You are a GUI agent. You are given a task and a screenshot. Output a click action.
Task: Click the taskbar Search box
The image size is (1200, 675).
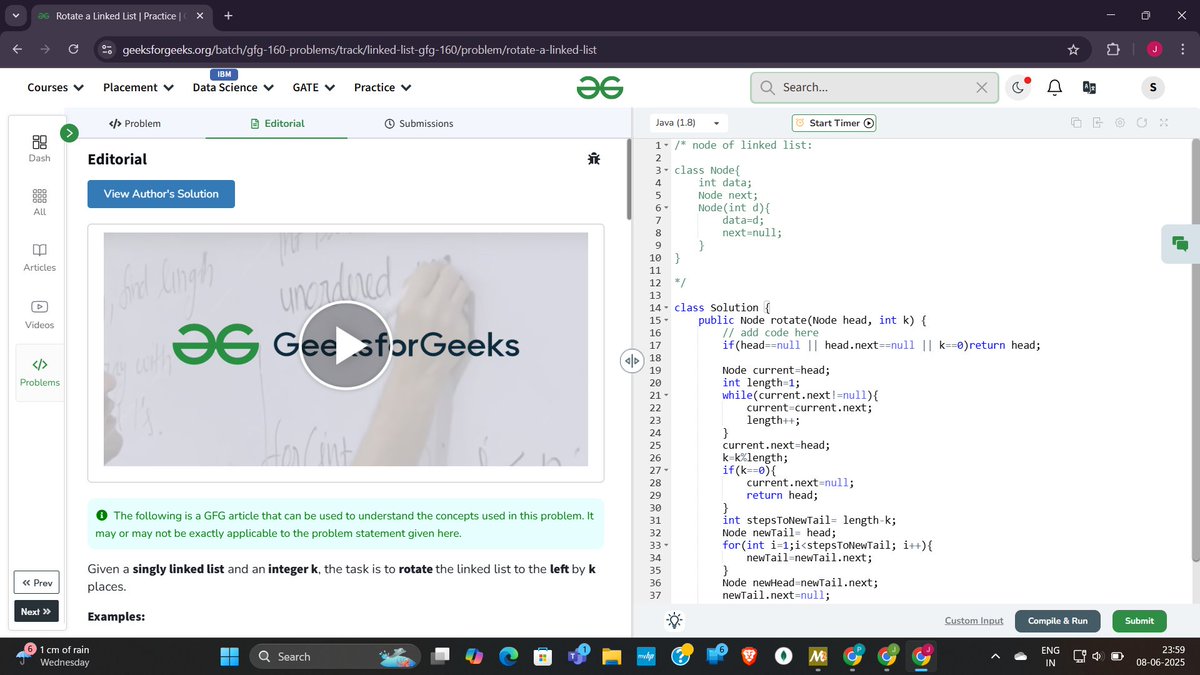pos(335,656)
